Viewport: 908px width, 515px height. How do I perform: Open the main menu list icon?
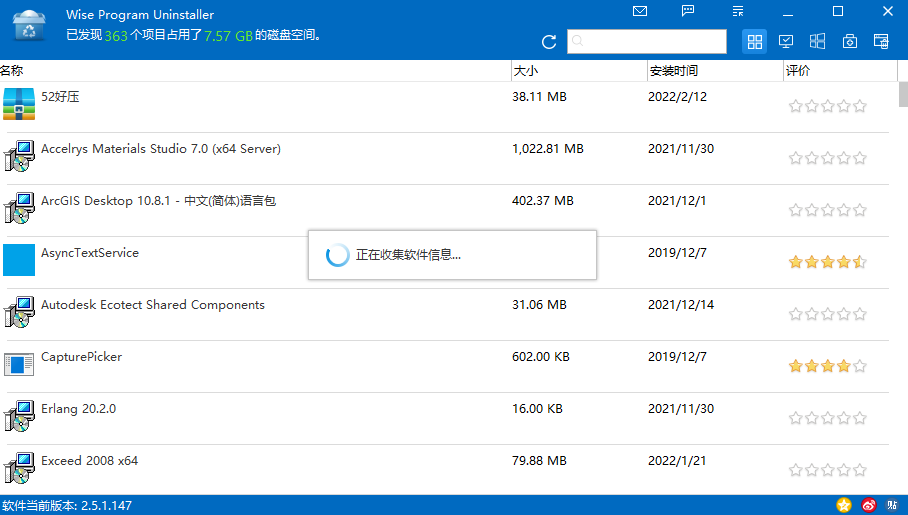point(738,11)
